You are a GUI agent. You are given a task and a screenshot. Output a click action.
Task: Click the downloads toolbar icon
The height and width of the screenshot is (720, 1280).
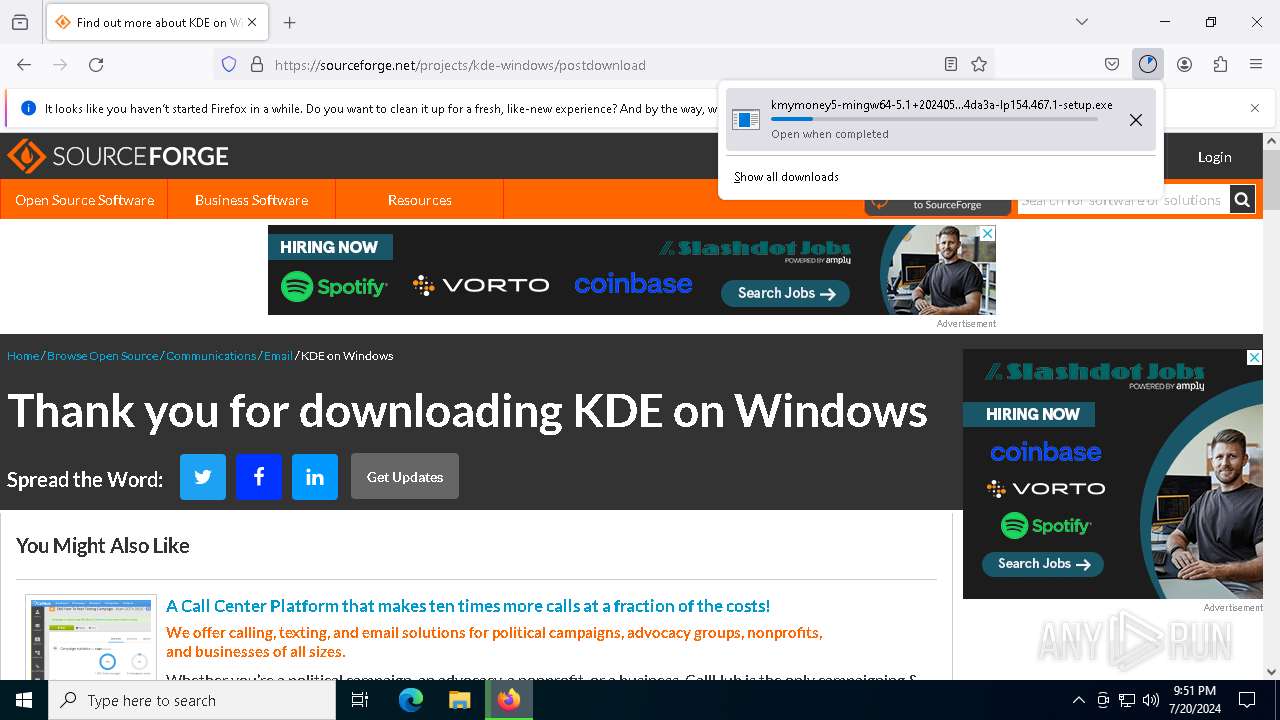click(x=1148, y=65)
